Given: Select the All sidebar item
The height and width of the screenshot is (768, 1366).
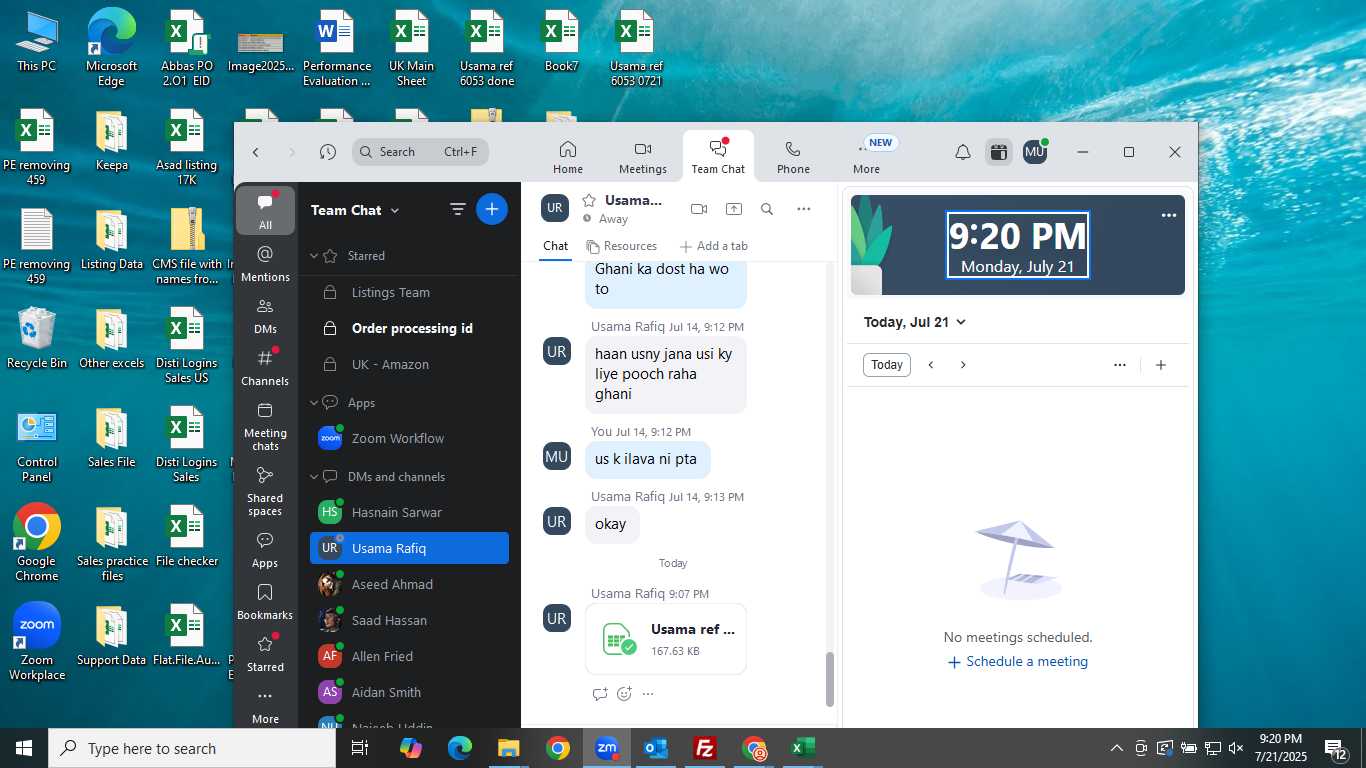Looking at the screenshot, I should [265, 210].
